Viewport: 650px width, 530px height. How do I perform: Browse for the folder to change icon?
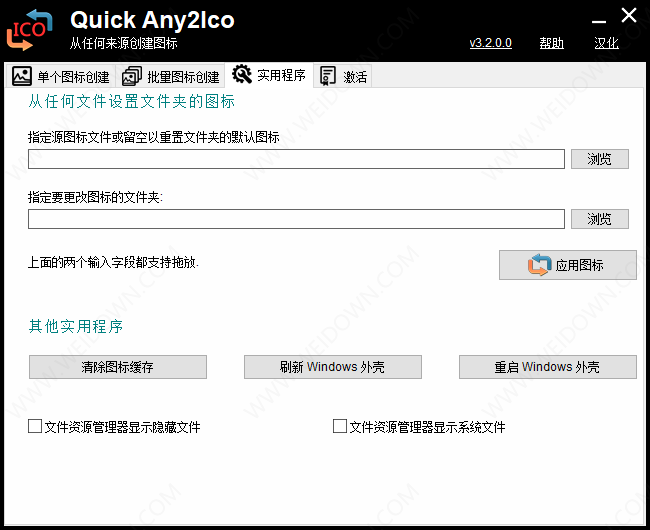tap(599, 219)
